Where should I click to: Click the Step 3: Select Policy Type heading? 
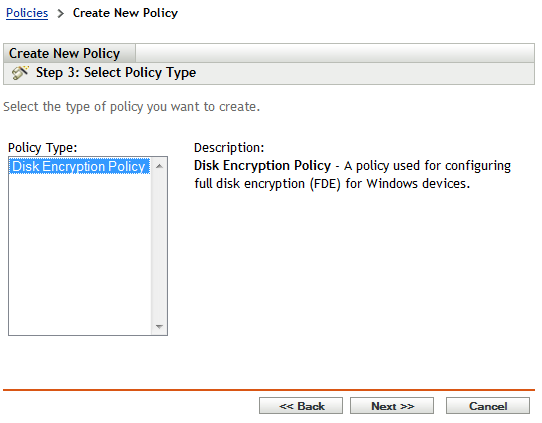coord(116,73)
